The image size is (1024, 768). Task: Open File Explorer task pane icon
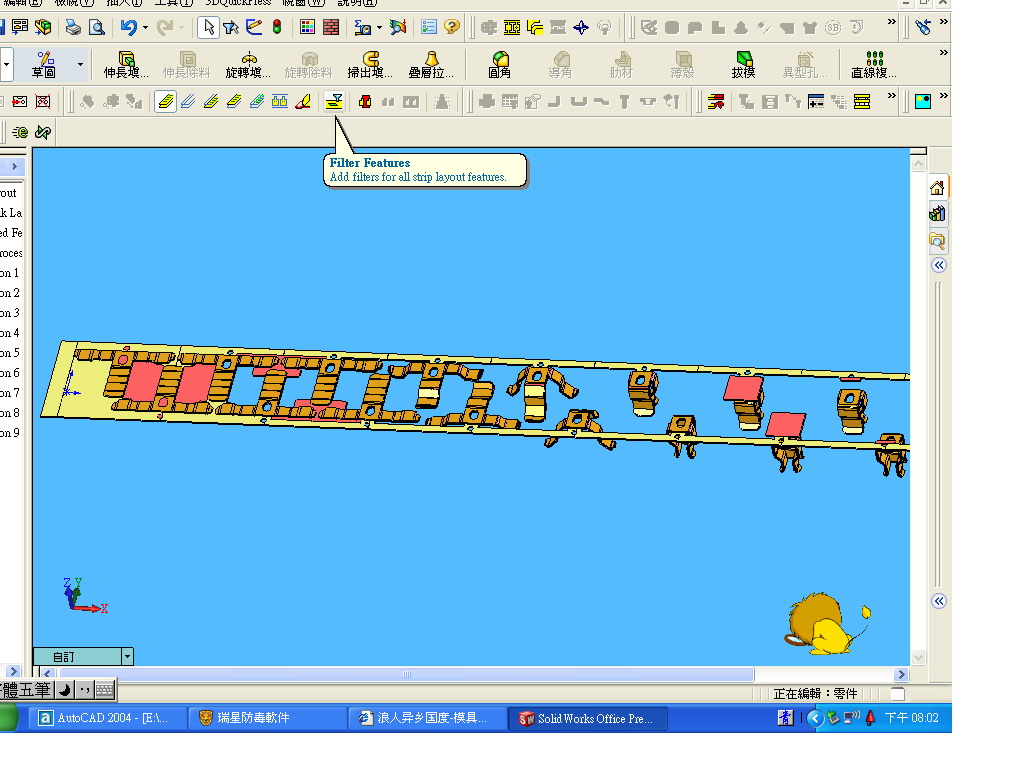click(x=937, y=241)
